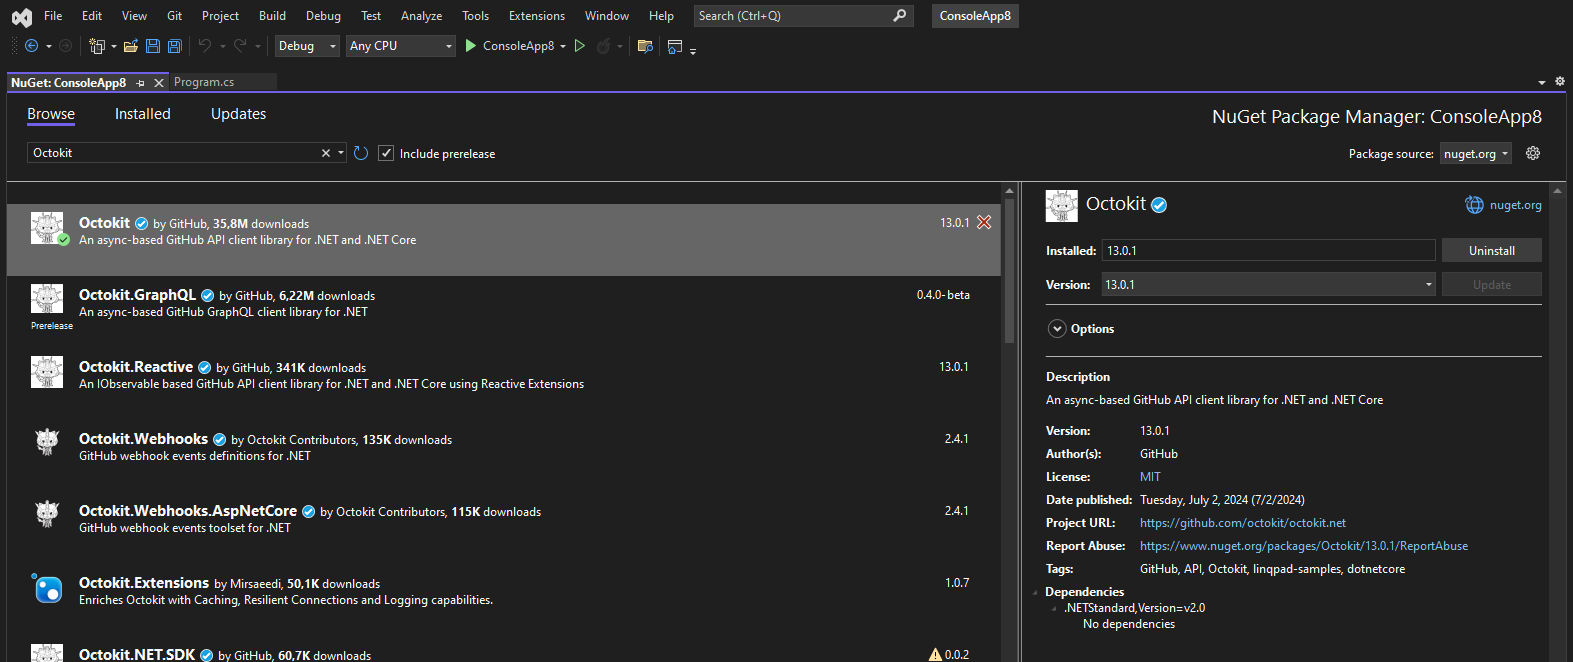The image size is (1573, 662).
Task: Click the Octokit.Webhooks package icon
Action: [47, 441]
